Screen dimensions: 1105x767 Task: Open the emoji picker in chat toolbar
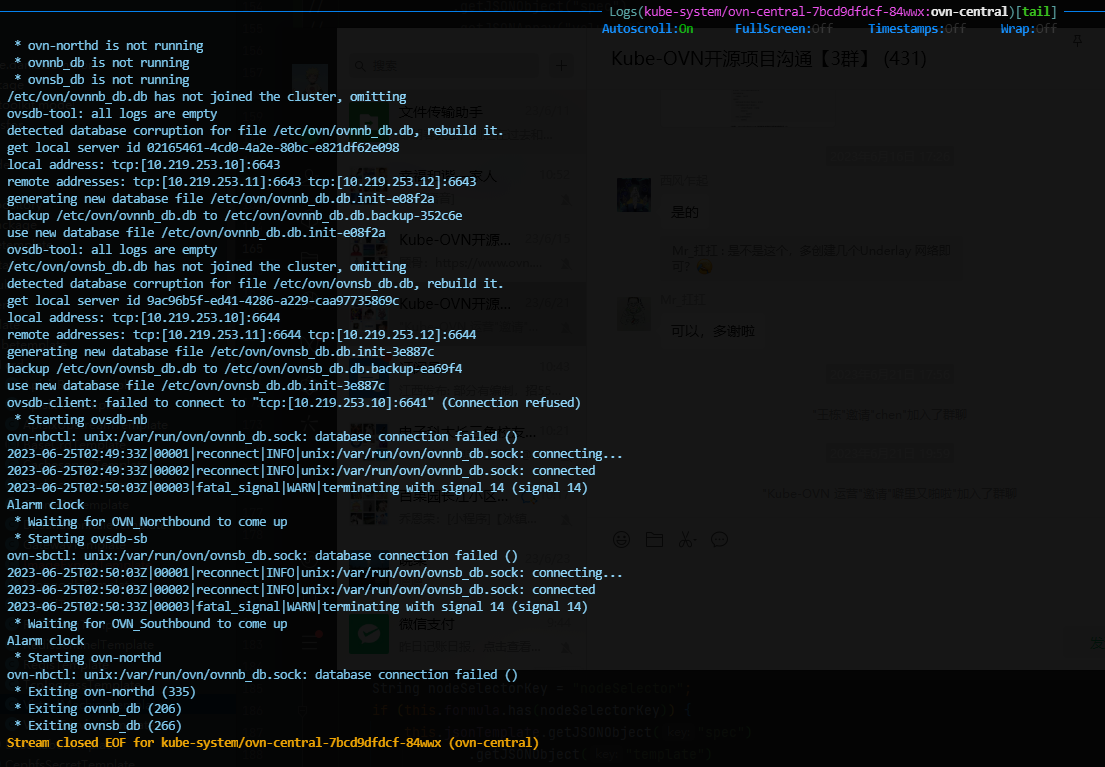click(x=621, y=539)
